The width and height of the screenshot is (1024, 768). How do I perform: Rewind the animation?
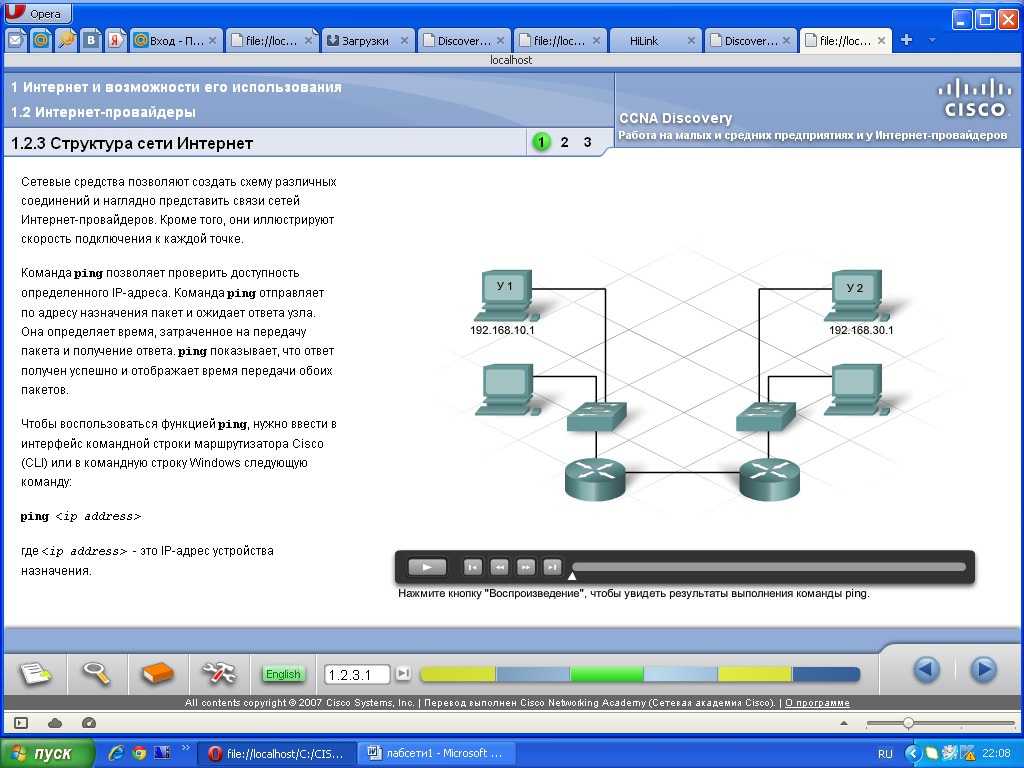[x=499, y=567]
